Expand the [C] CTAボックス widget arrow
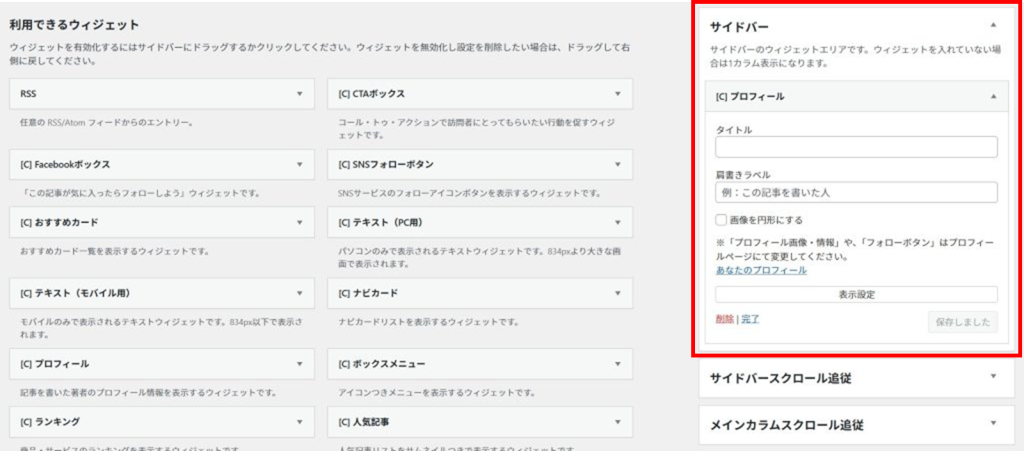Image resolution: width=1024 pixels, height=451 pixels. [x=618, y=93]
